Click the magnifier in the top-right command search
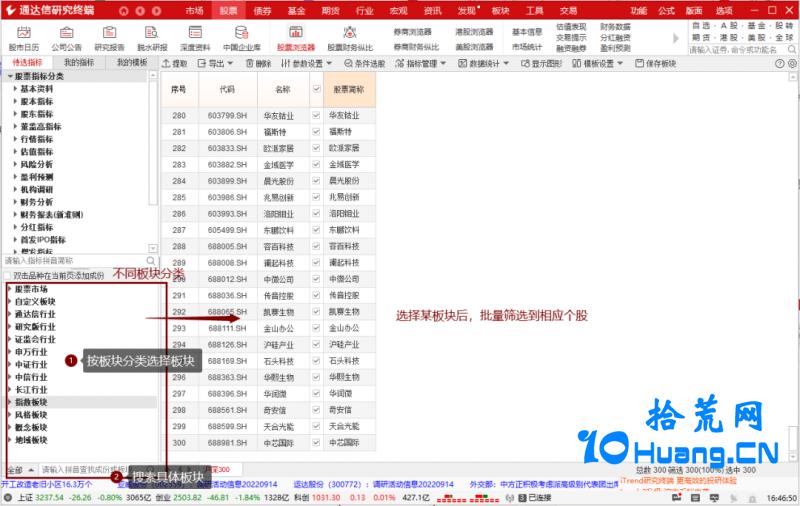The height and width of the screenshot is (506, 800). [791, 49]
